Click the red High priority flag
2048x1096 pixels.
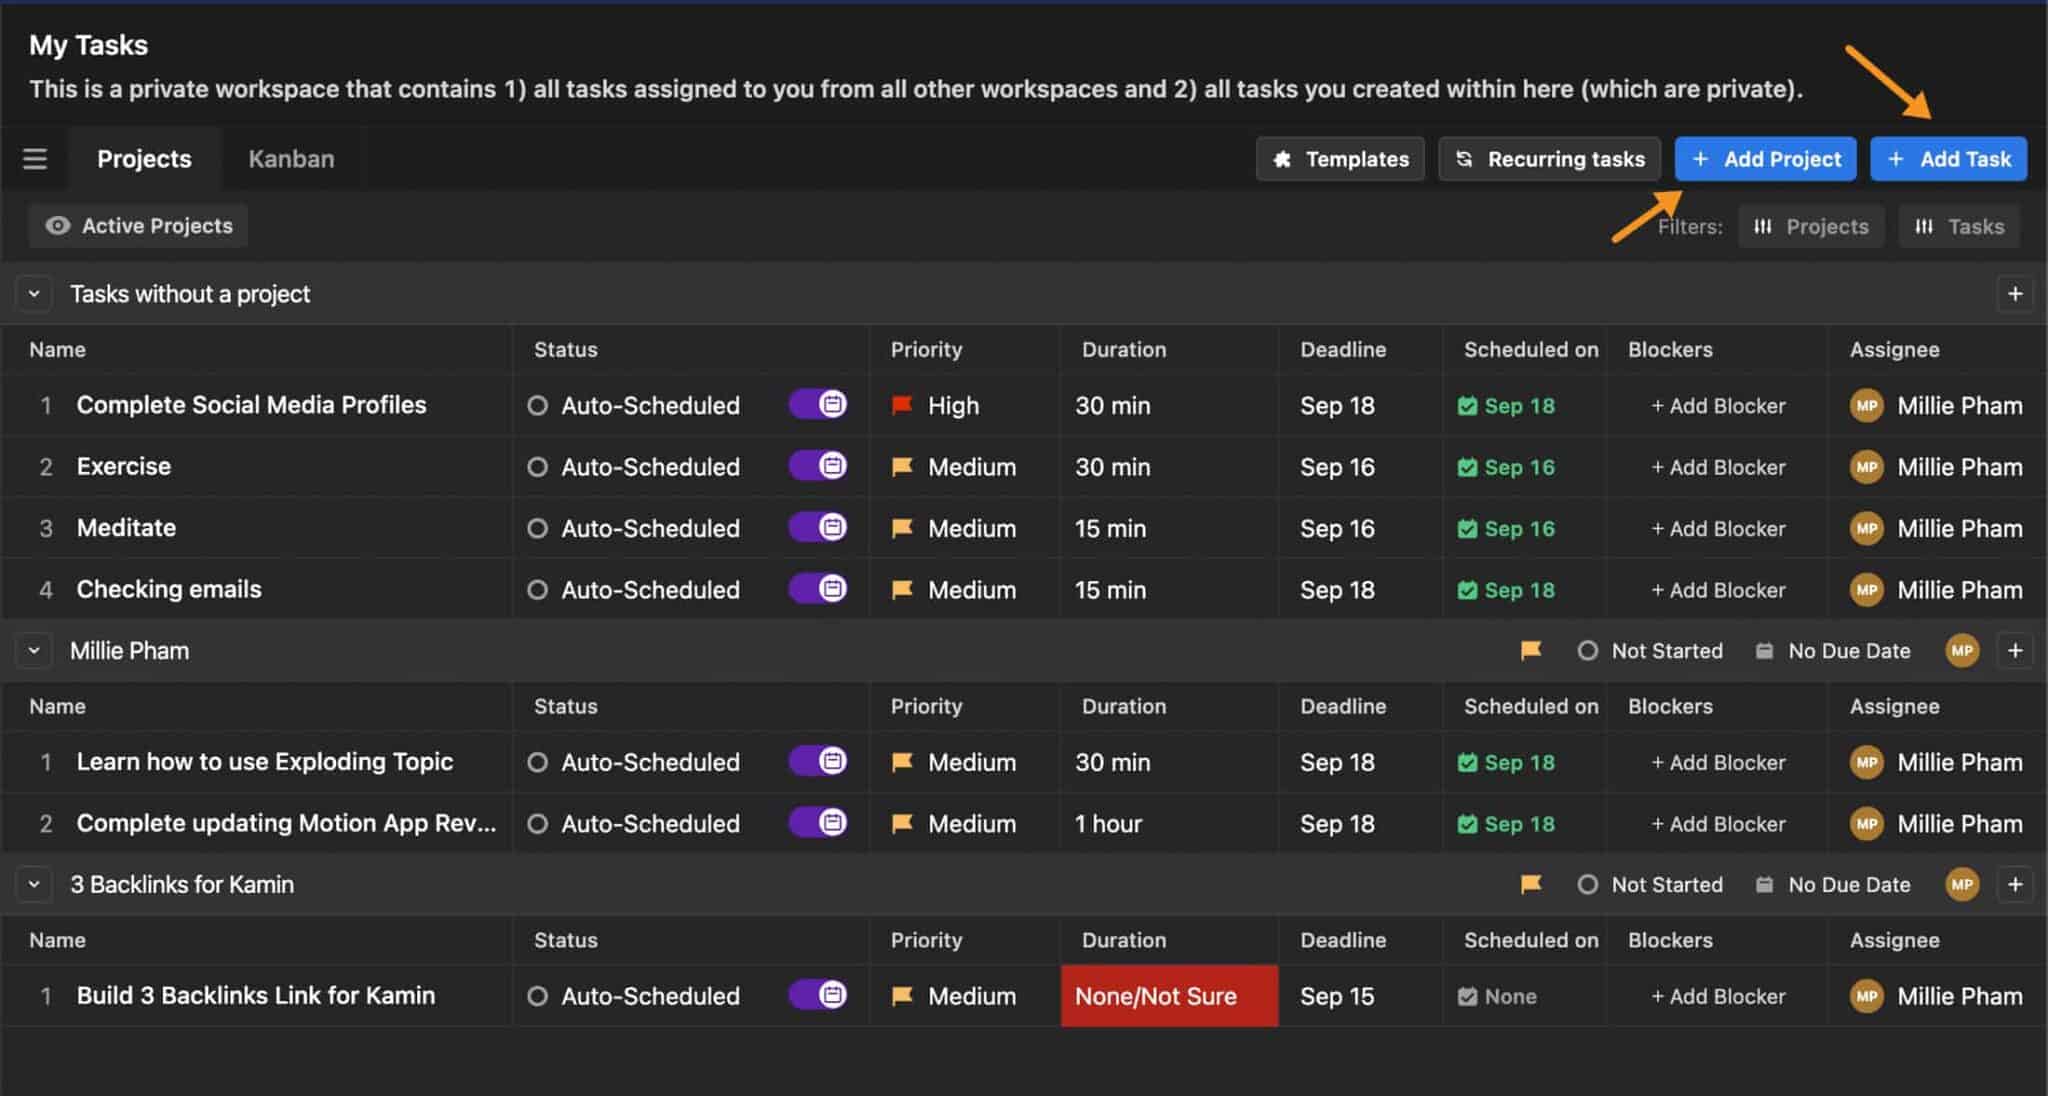pyautogui.click(x=902, y=405)
